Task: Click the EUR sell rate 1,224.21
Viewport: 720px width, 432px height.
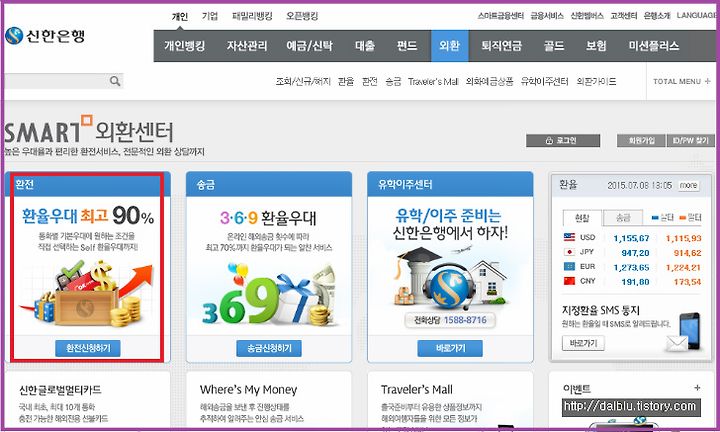Action: (684, 268)
